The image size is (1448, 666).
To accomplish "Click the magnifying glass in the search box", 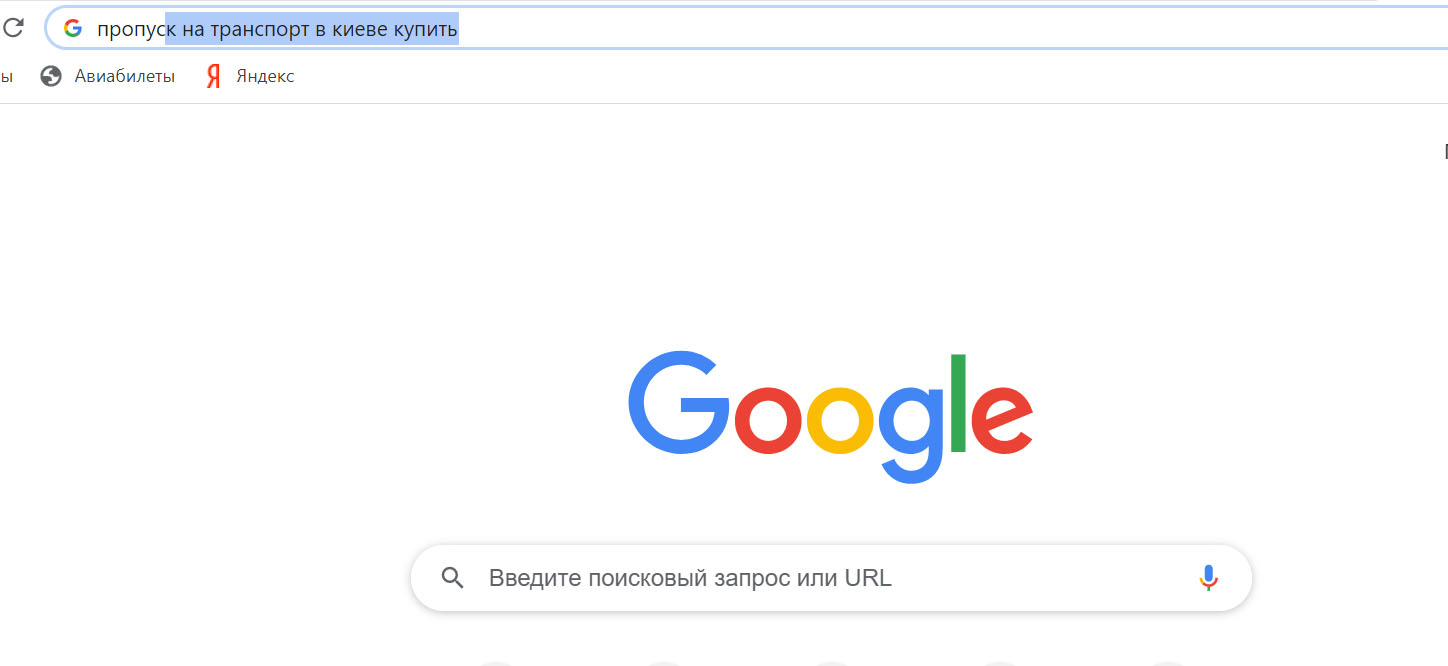I will click(x=453, y=578).
